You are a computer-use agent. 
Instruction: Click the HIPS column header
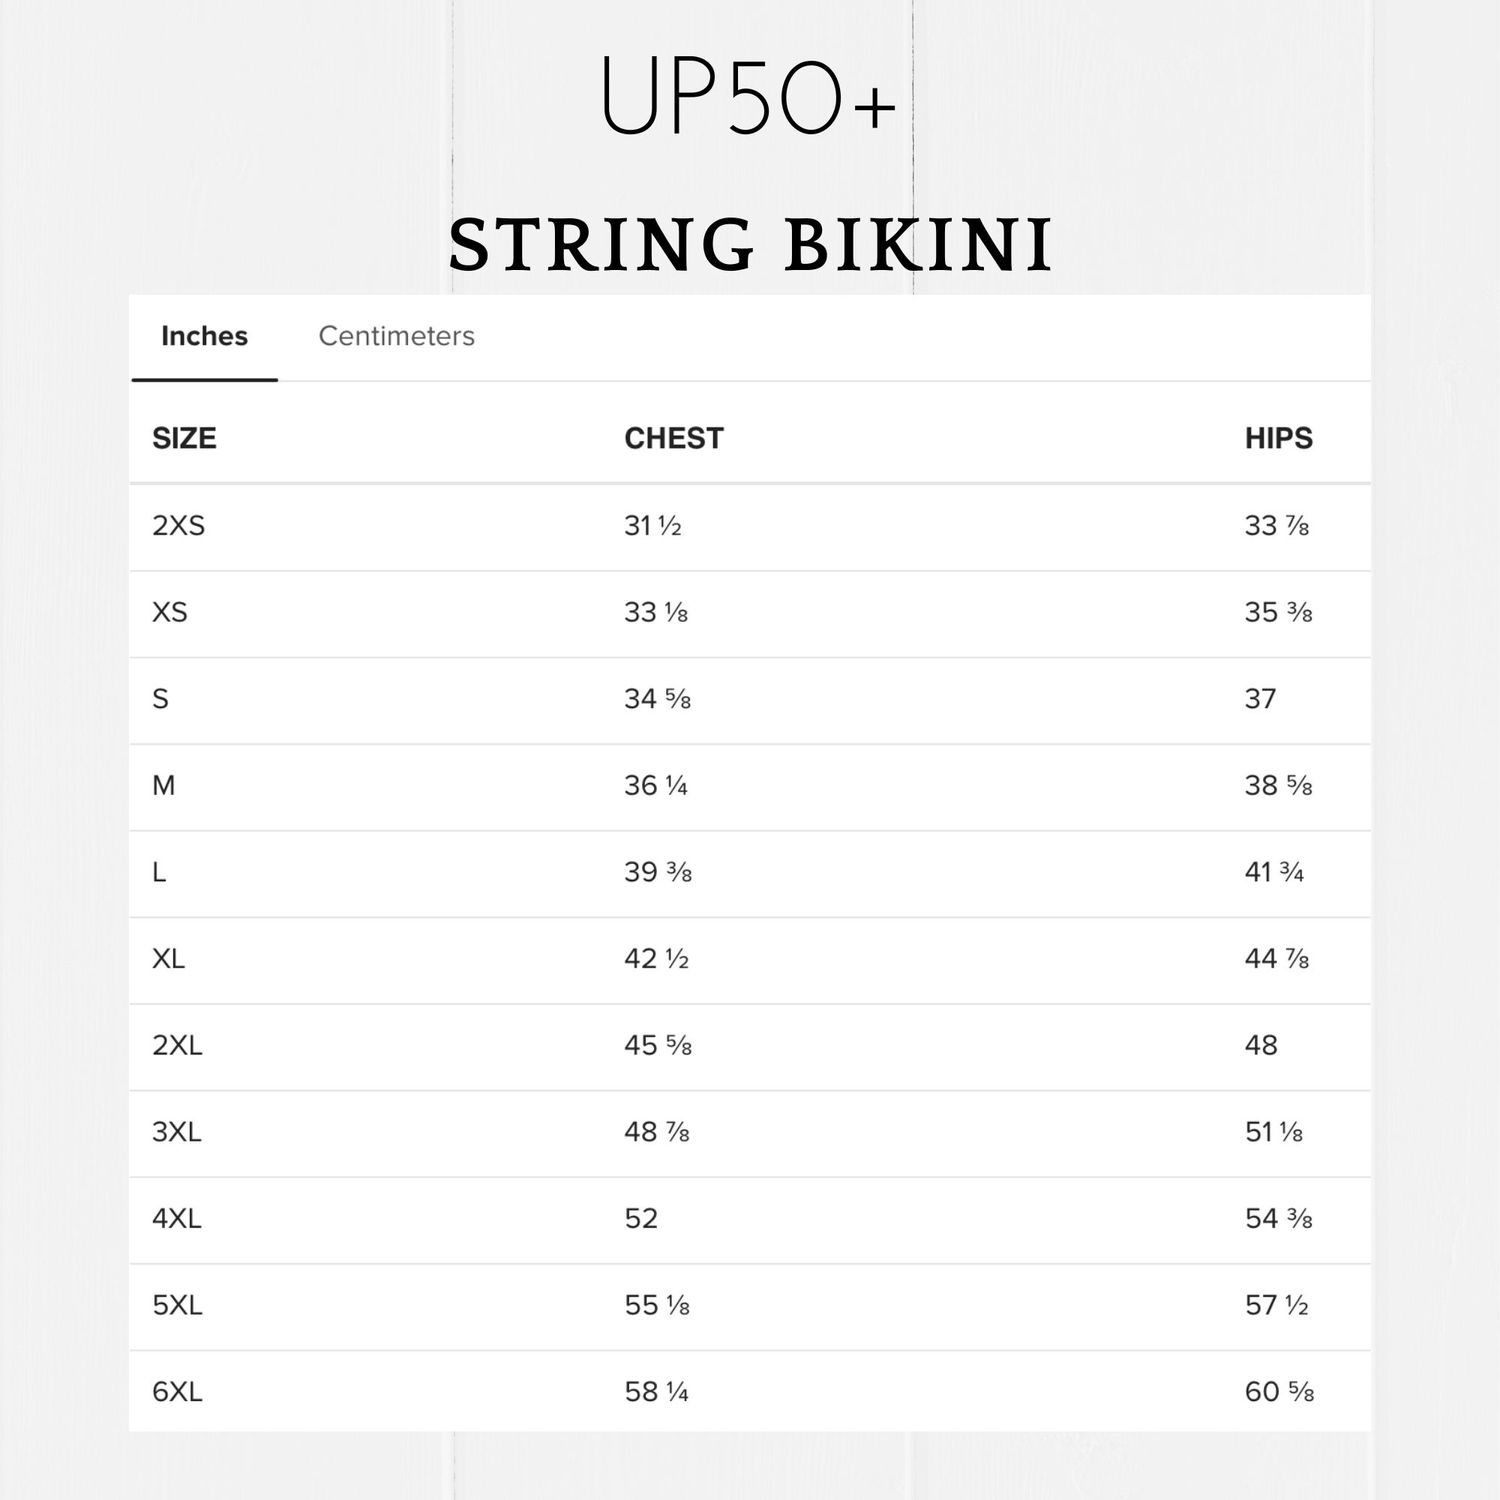click(1278, 438)
